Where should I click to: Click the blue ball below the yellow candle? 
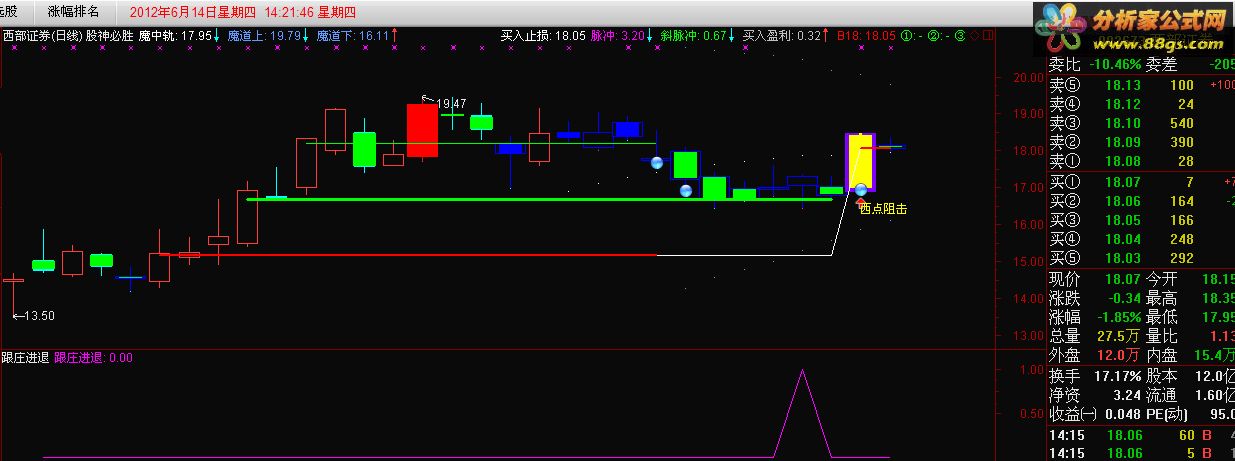pyautogui.click(x=860, y=188)
